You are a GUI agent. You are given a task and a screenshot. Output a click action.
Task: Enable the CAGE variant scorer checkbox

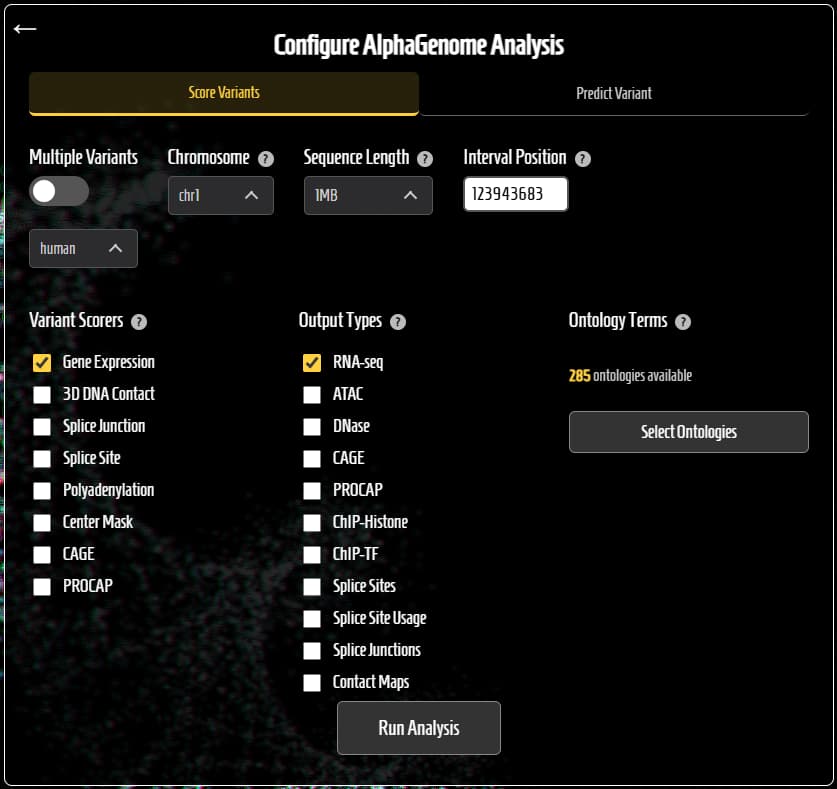pos(42,555)
